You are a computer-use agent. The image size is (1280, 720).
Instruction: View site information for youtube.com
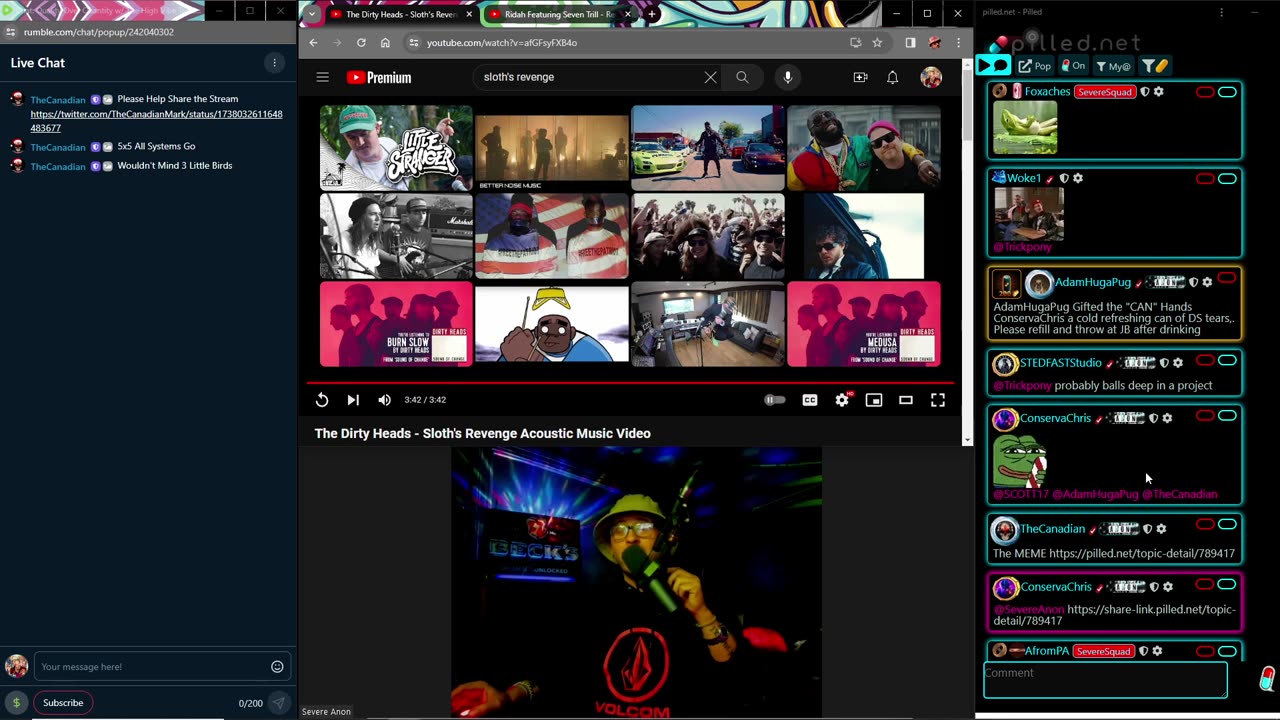(x=413, y=43)
